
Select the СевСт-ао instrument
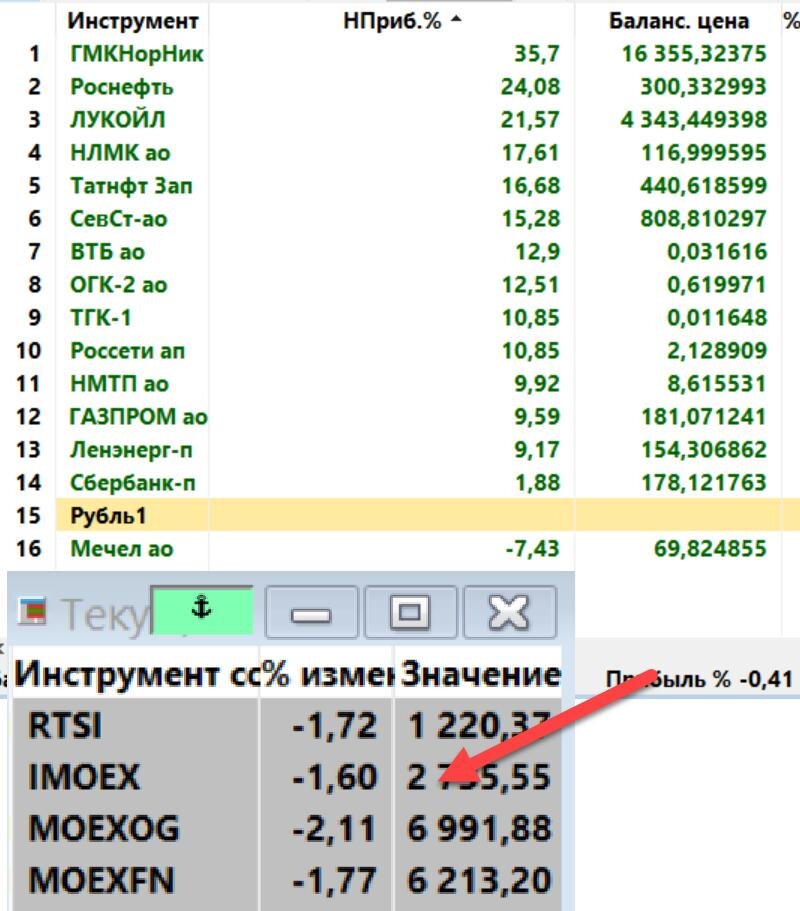tap(119, 219)
